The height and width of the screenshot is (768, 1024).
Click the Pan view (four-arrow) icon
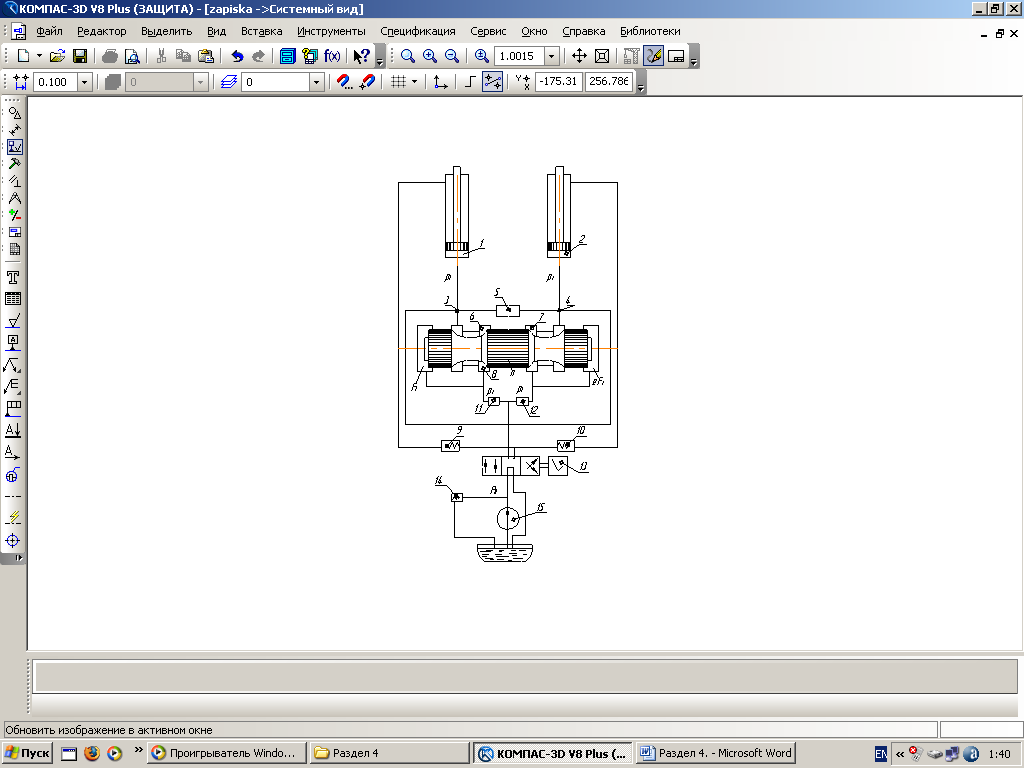579,56
